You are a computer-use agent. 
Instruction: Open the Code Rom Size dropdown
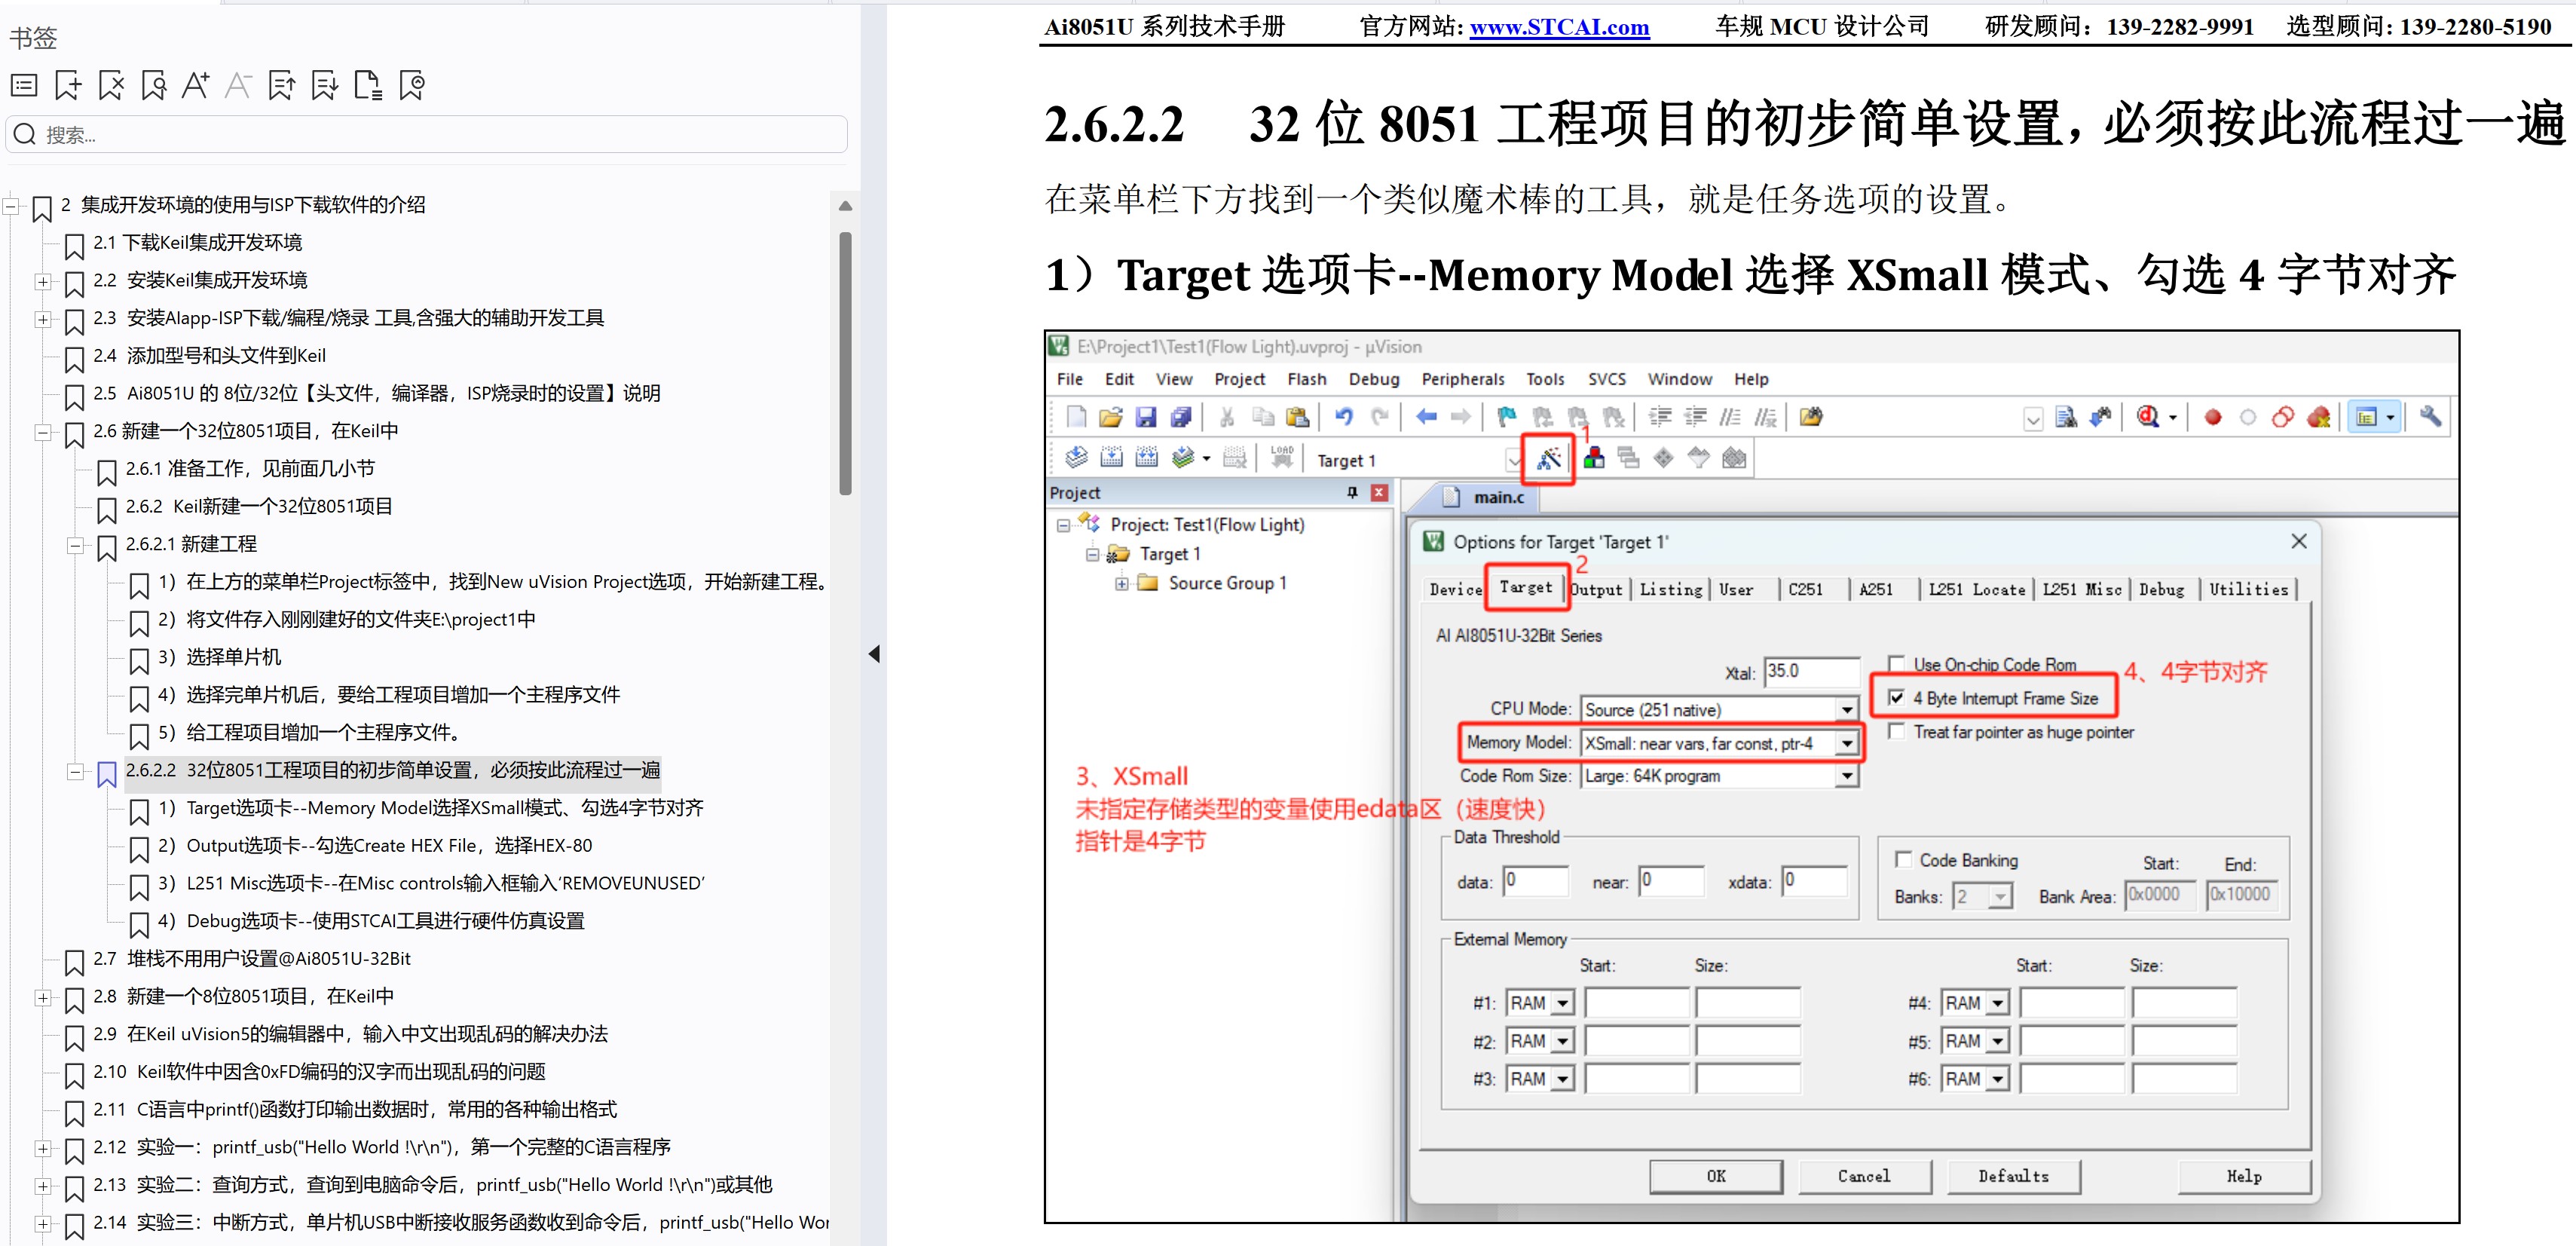[1847, 776]
